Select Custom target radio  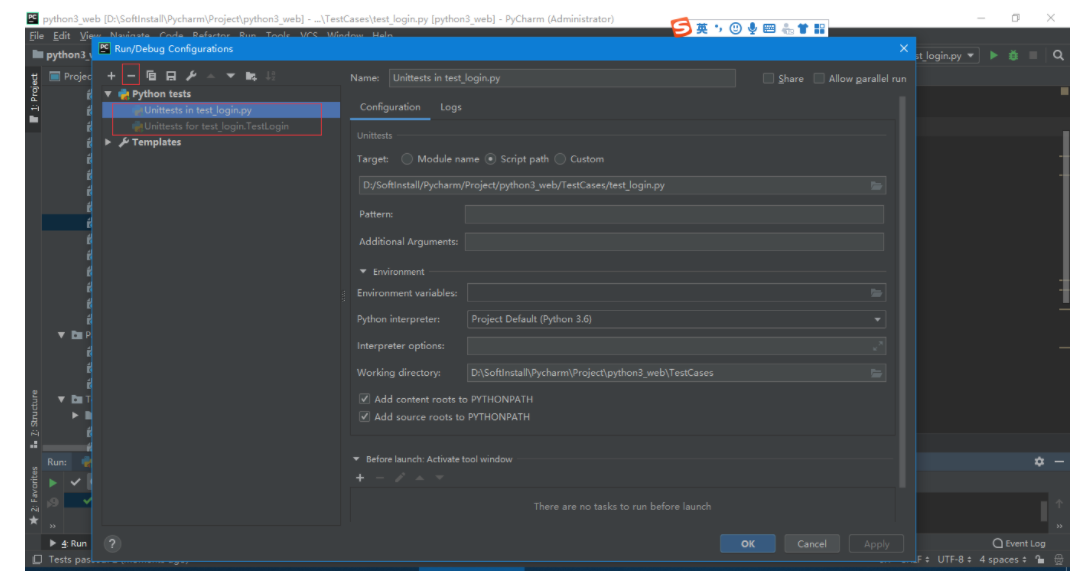point(560,159)
